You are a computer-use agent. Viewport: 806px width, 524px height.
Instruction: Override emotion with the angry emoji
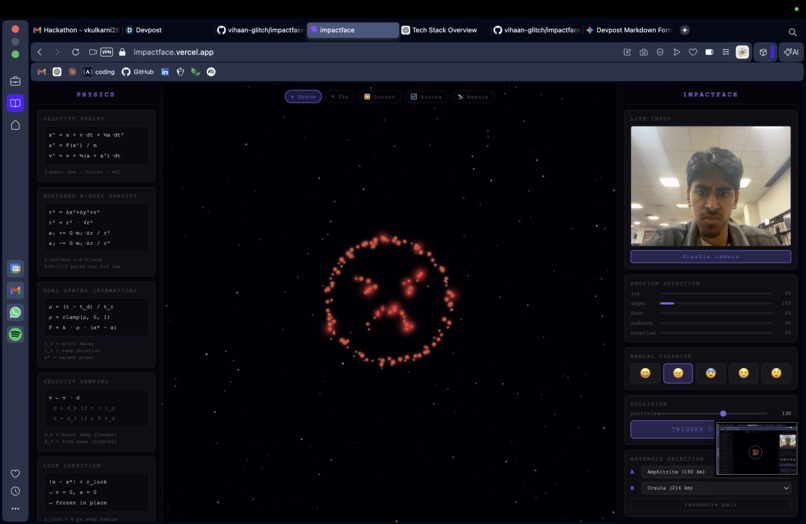coord(678,373)
